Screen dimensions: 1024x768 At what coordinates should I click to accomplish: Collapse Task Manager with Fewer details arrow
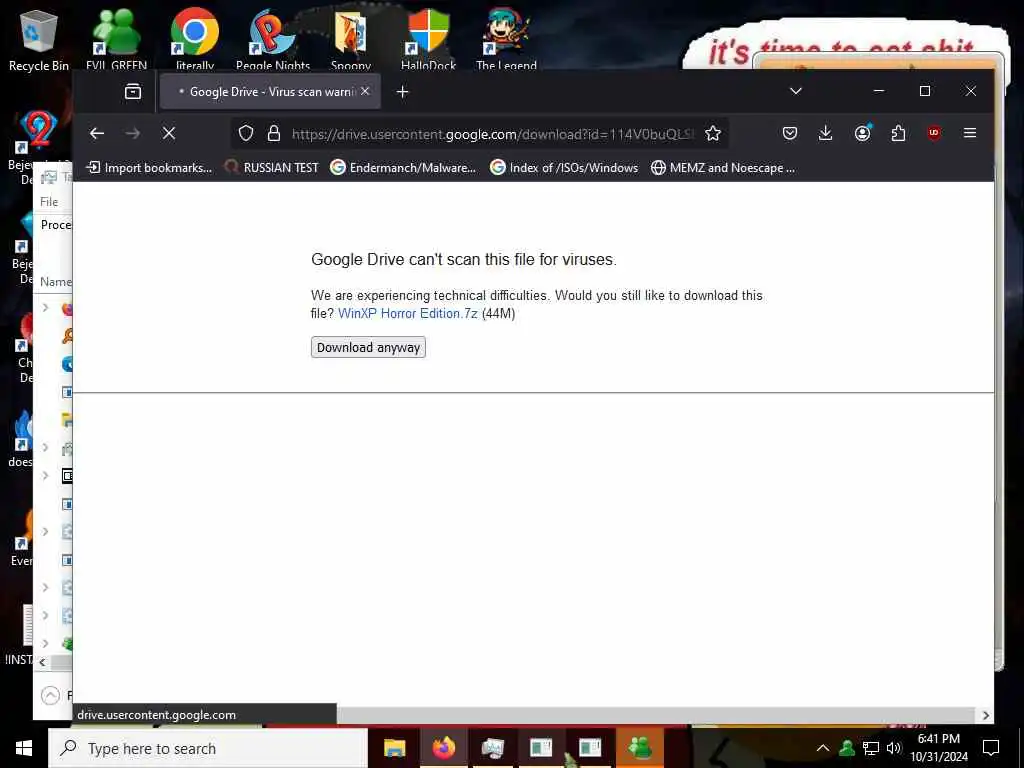pyautogui.click(x=50, y=696)
